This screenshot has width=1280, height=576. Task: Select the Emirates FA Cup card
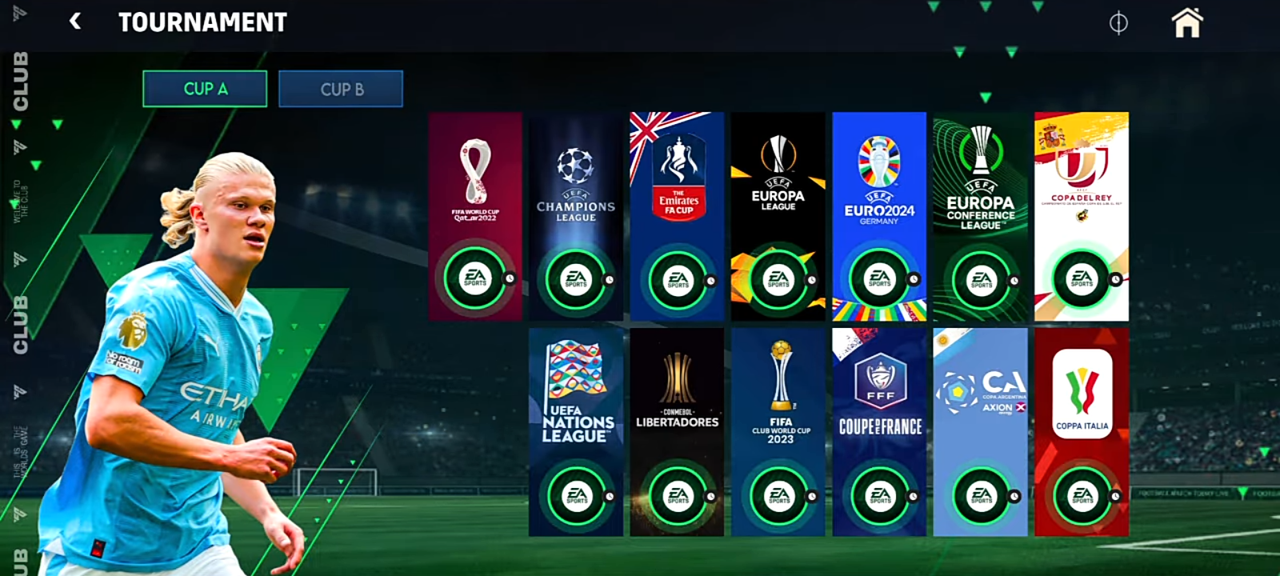coord(677,217)
